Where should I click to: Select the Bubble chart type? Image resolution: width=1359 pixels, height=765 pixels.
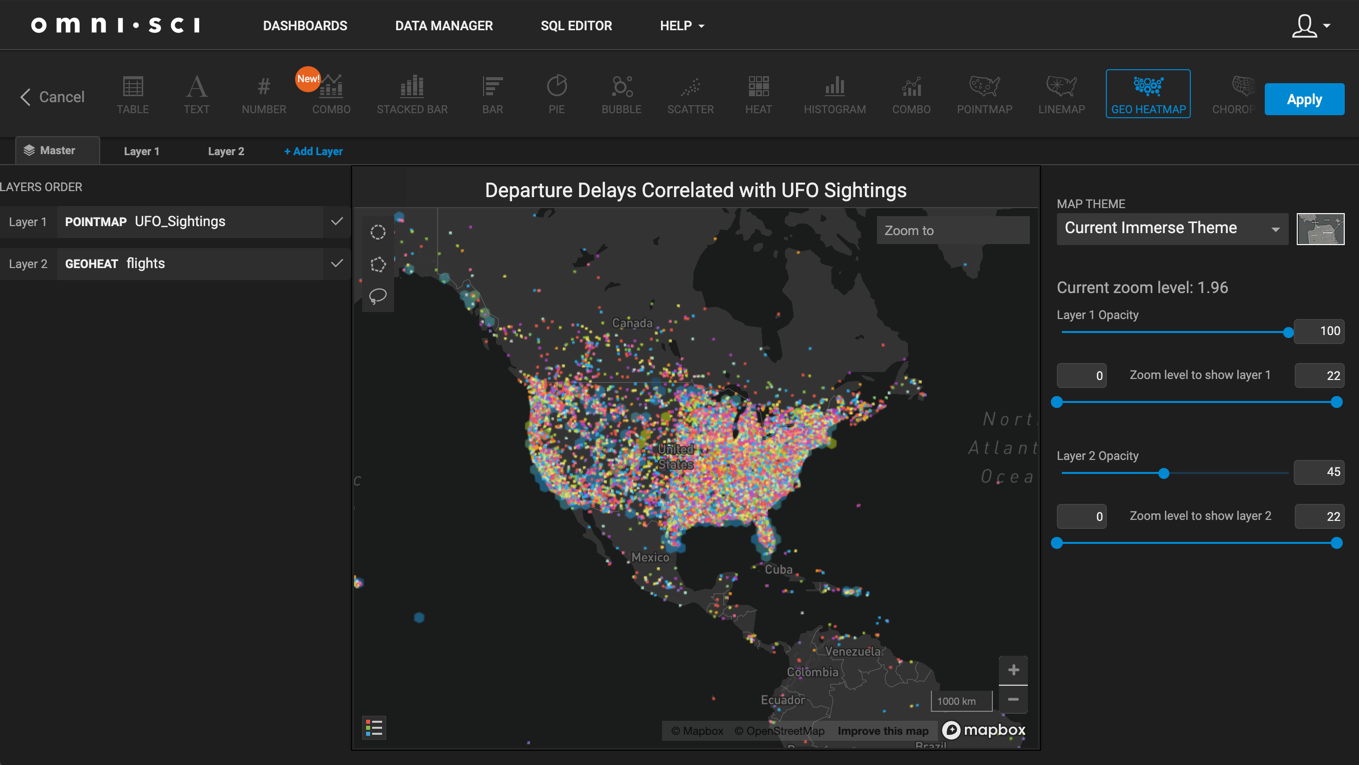[621, 95]
